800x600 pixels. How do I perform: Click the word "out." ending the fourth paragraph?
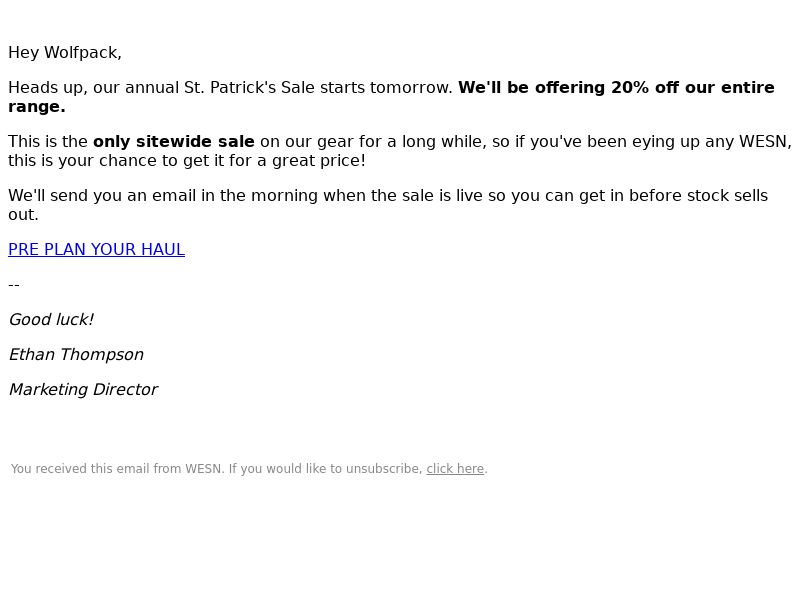click(x=23, y=215)
